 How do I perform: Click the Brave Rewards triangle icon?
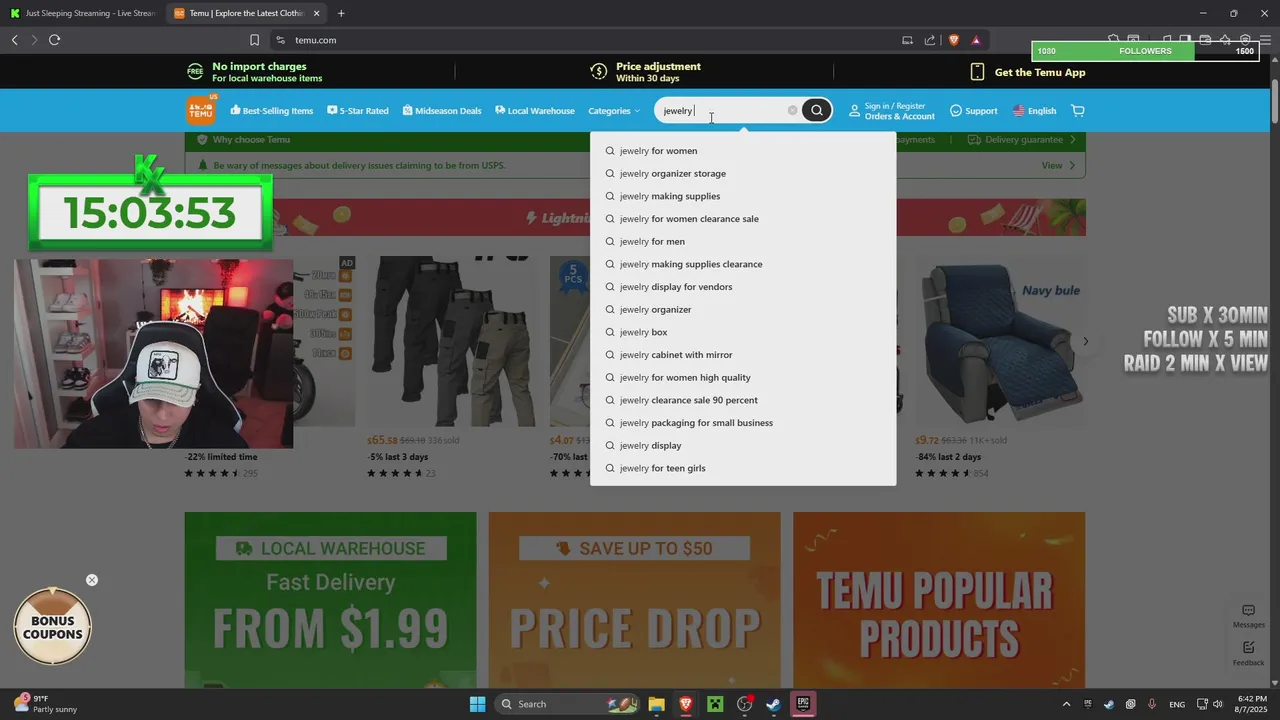(976, 40)
